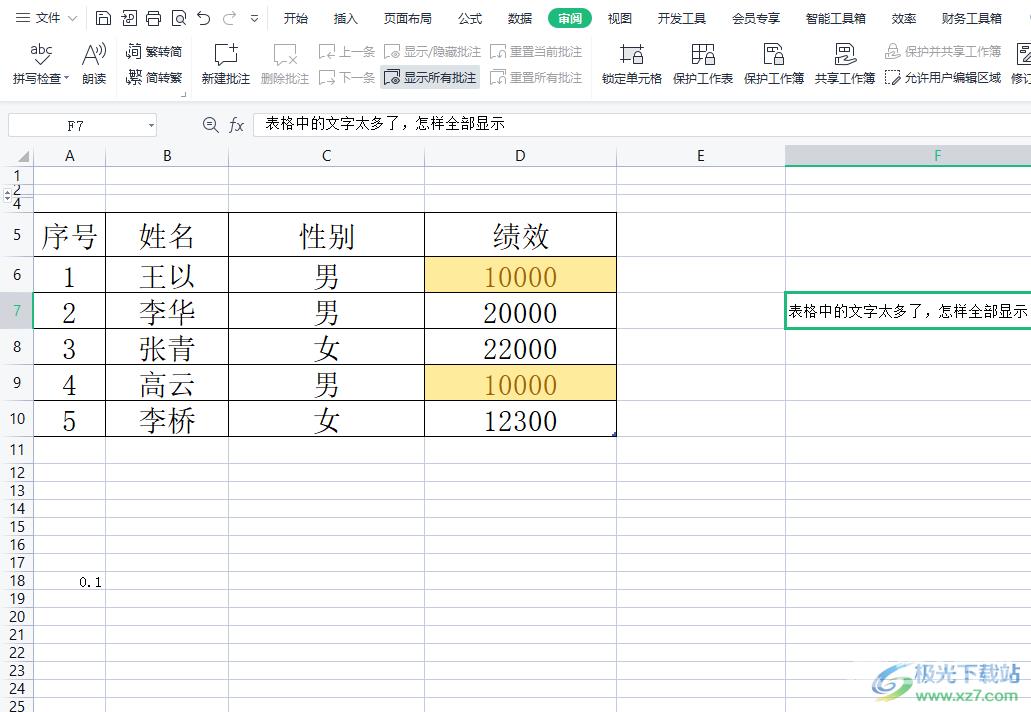Click the Undo arrow icon
This screenshot has width=1031, height=712.
(204, 18)
